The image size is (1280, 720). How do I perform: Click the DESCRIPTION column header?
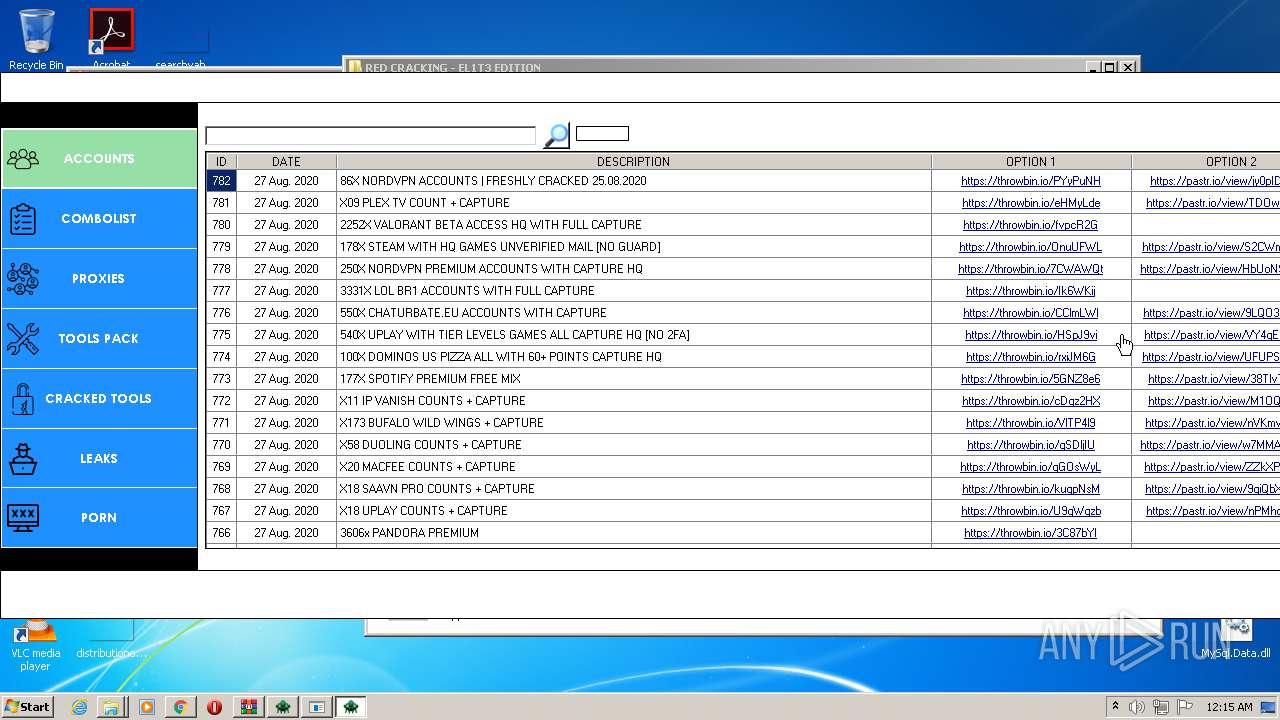(634, 161)
